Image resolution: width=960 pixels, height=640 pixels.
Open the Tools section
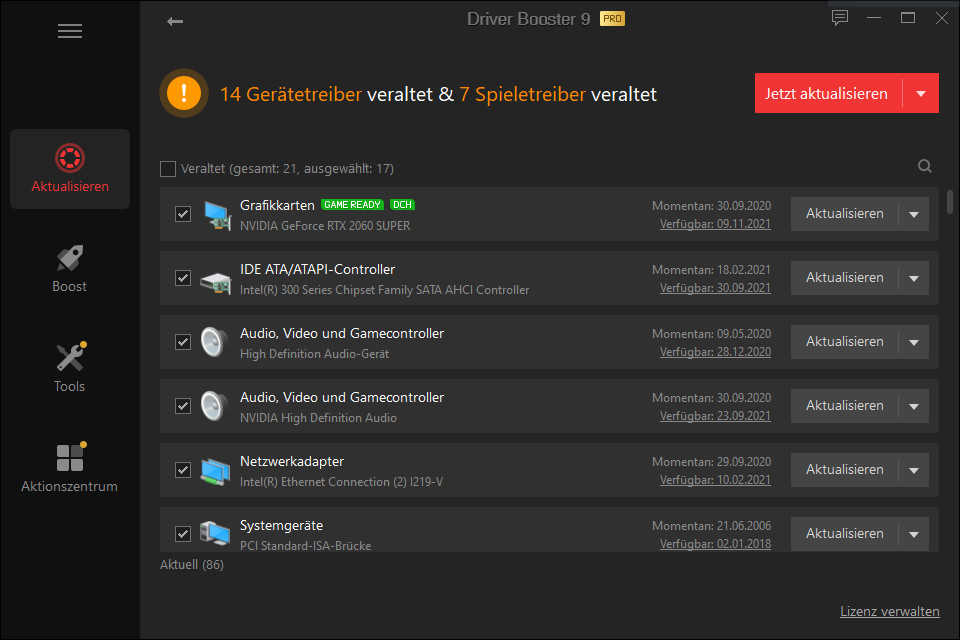click(x=69, y=367)
